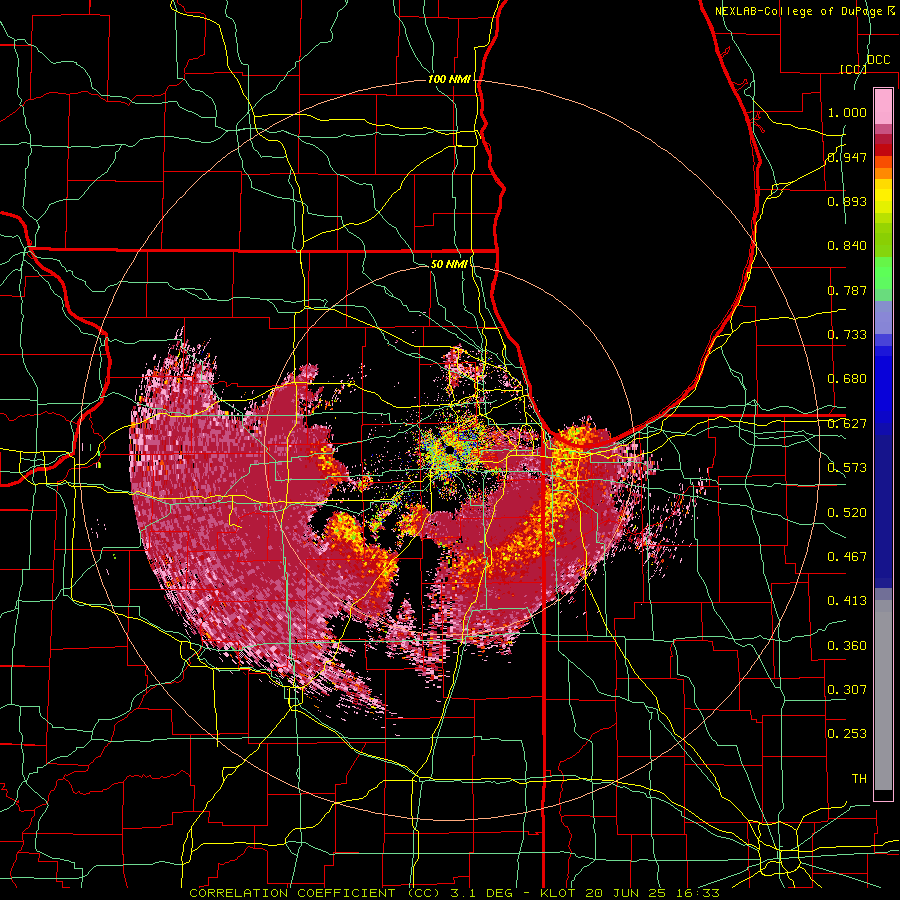Pick the lavender color bar segment
Image resolution: width=900 pixels, height=900 pixels.
[x=883, y=318]
